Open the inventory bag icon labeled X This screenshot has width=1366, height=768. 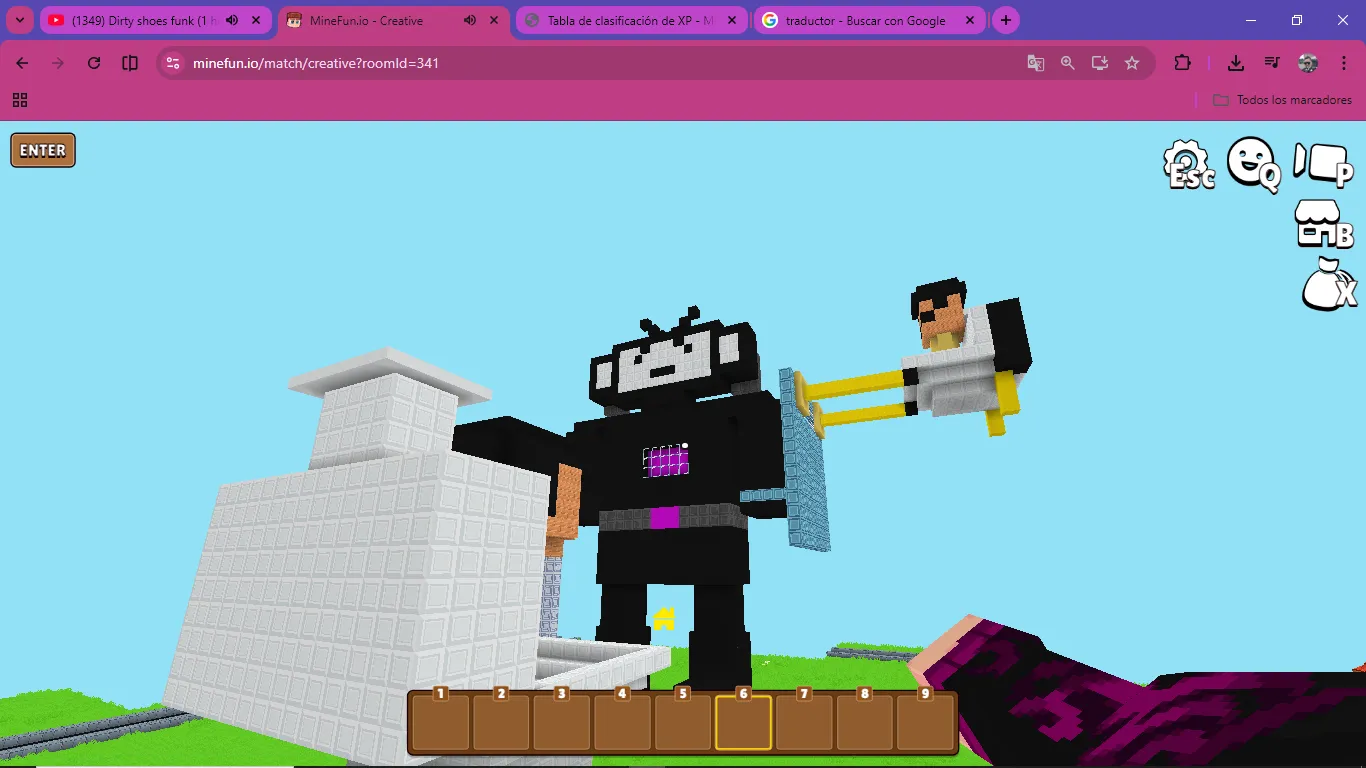(1329, 284)
